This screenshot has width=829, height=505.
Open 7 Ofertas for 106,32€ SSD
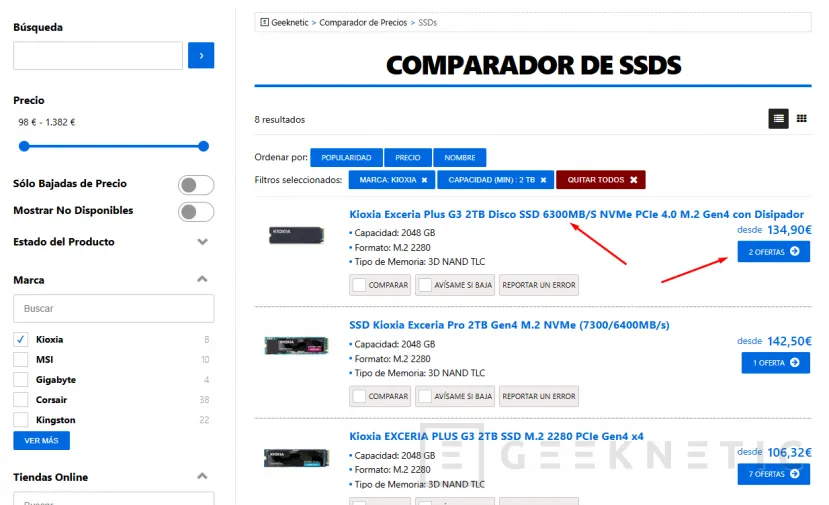773,474
